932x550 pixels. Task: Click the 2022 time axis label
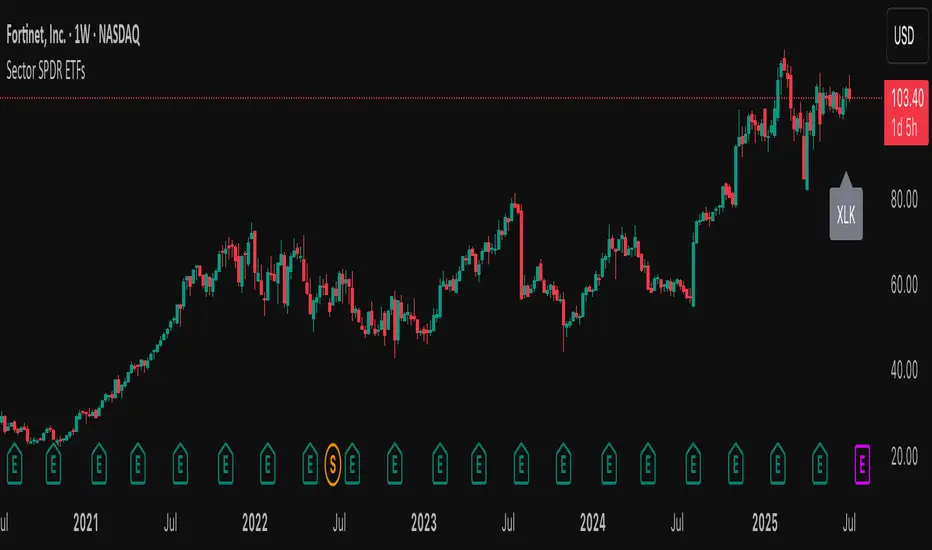coord(255,523)
